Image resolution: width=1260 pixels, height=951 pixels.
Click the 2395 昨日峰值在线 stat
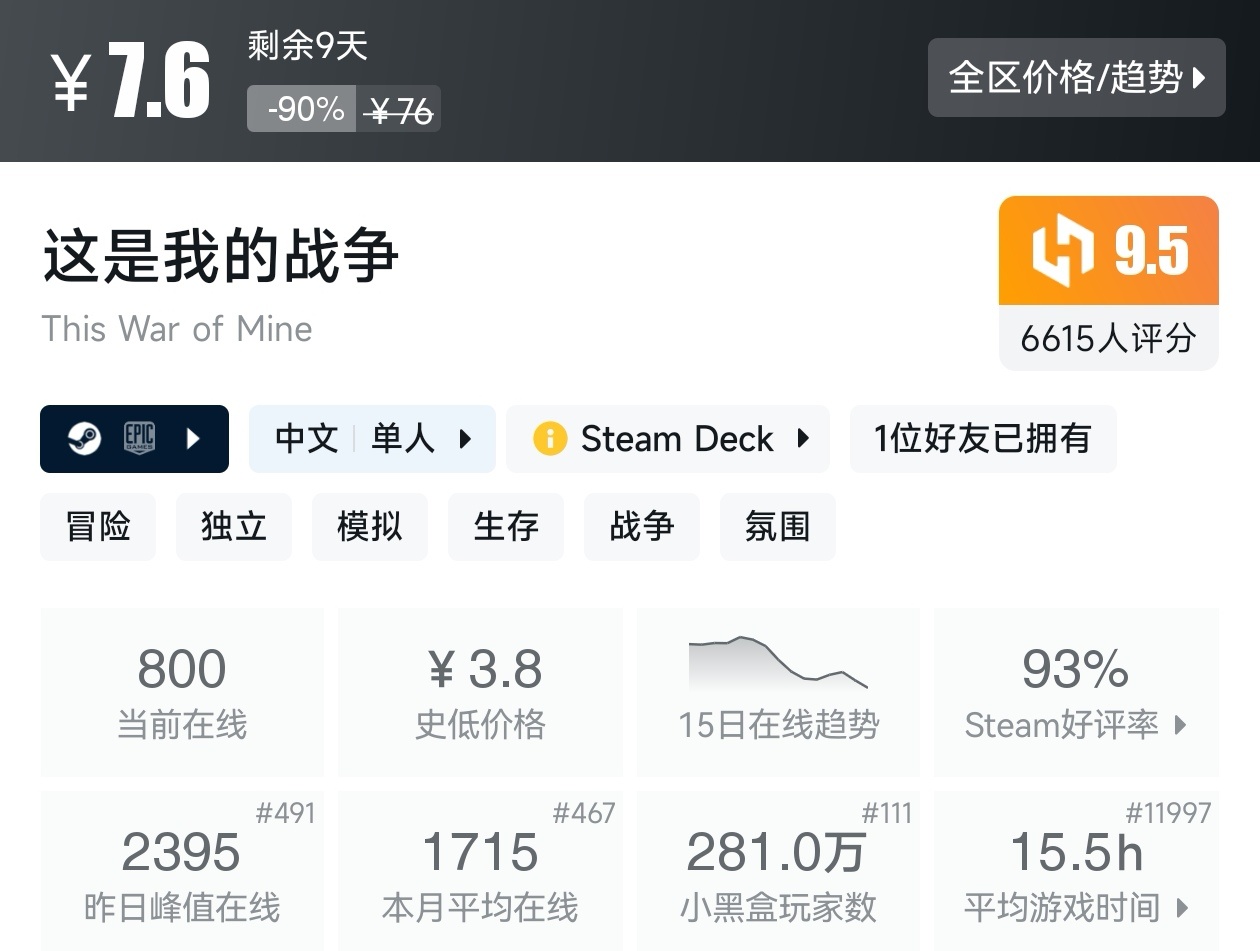click(x=182, y=871)
